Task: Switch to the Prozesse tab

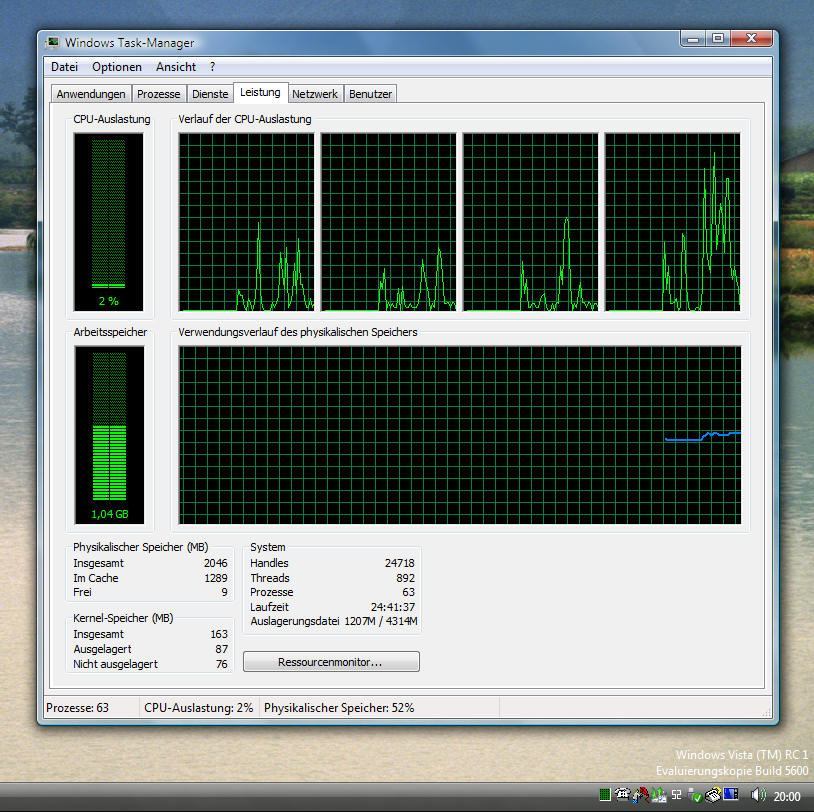Action: coord(158,94)
